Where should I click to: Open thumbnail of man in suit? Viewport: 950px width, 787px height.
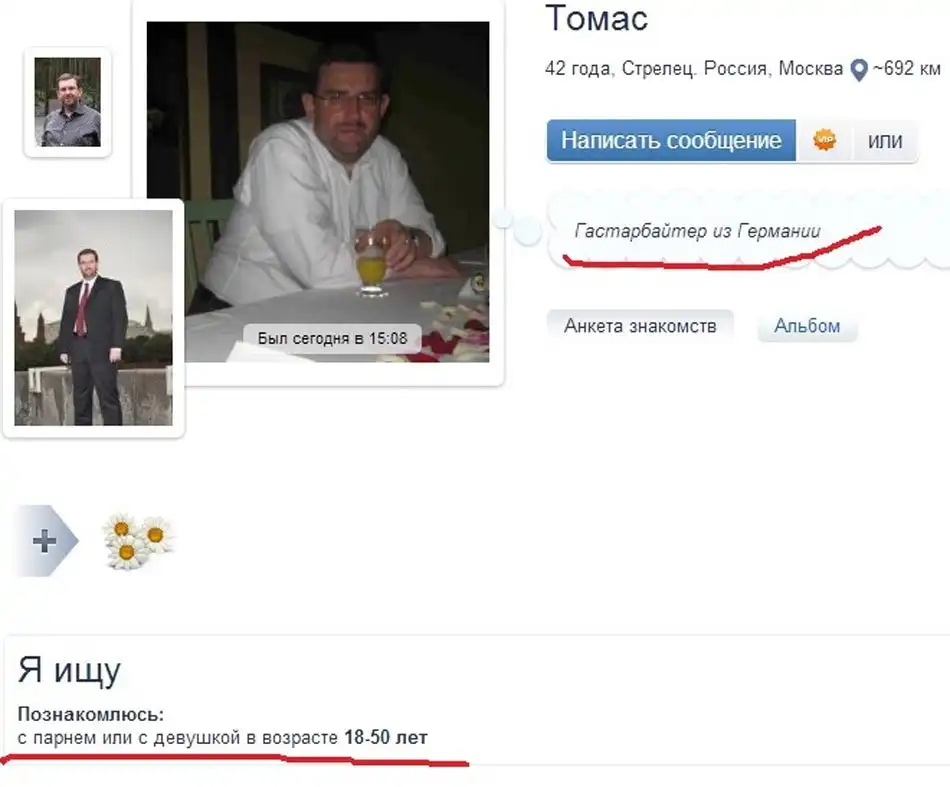click(93, 317)
